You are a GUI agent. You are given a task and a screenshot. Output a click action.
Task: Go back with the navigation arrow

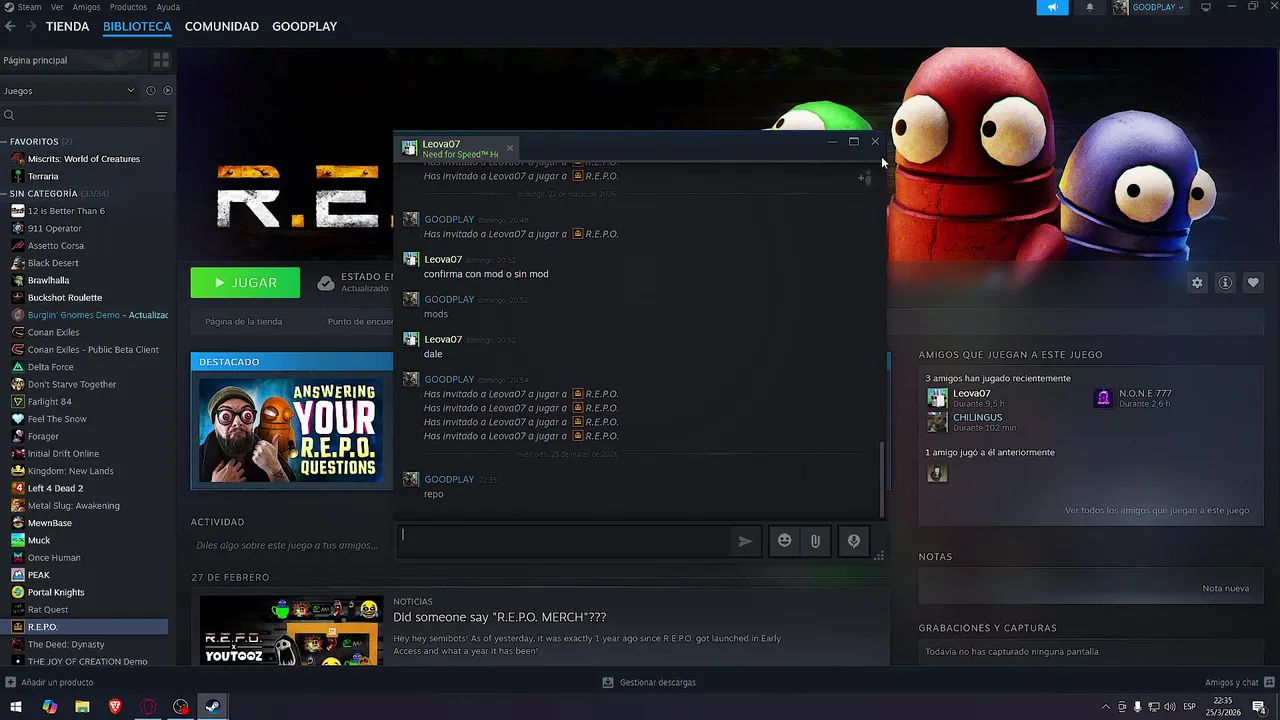[10, 26]
